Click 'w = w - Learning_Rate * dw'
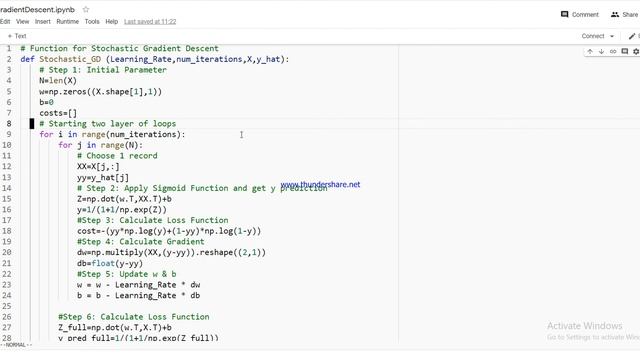 [x=138, y=285]
